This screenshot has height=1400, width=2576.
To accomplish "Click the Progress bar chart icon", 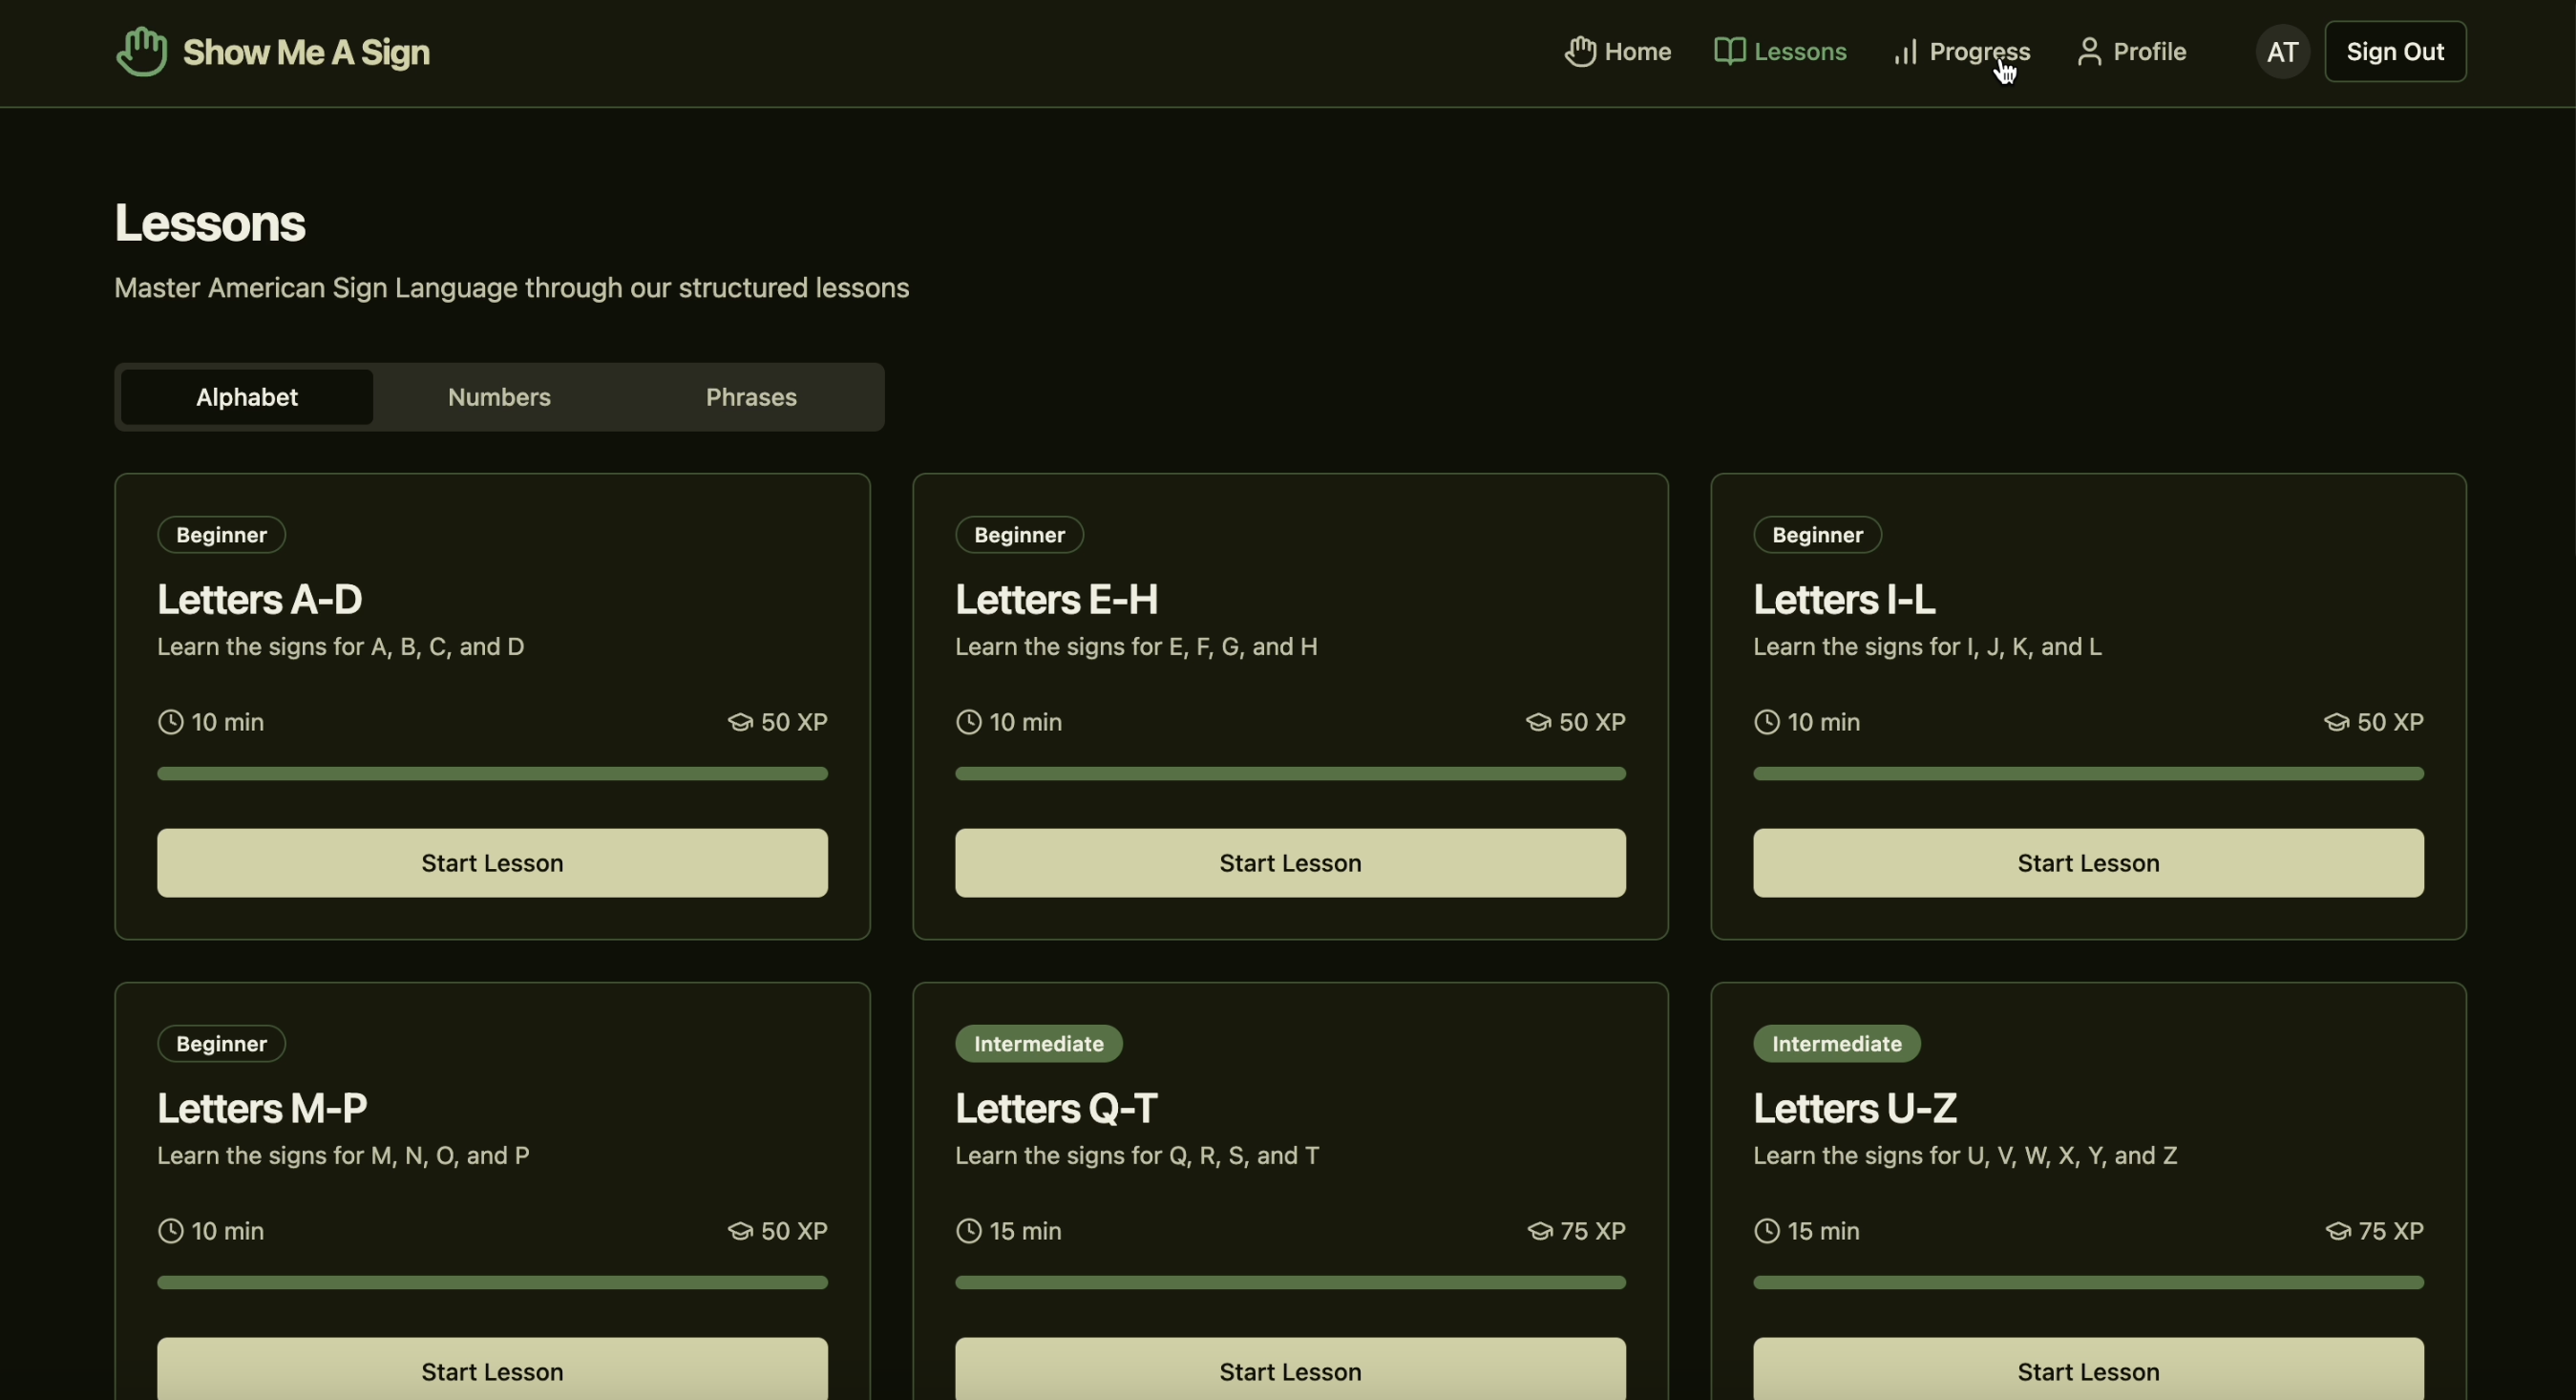I will [x=1905, y=52].
